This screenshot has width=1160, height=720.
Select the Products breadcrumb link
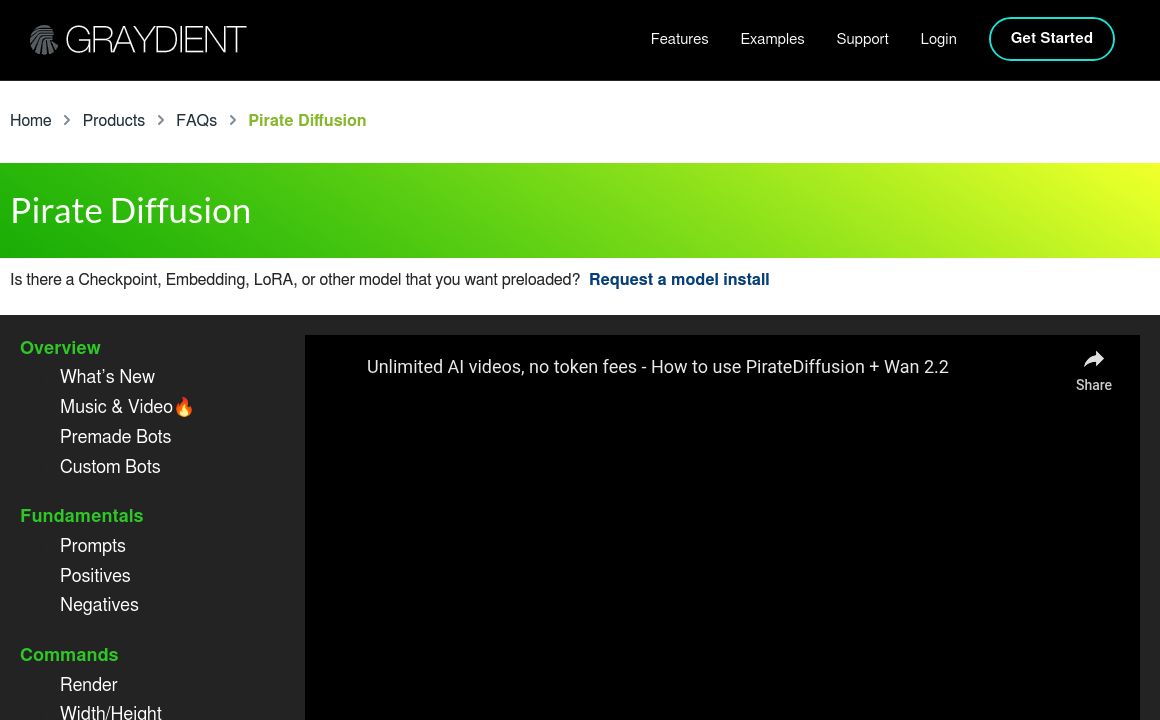114,120
